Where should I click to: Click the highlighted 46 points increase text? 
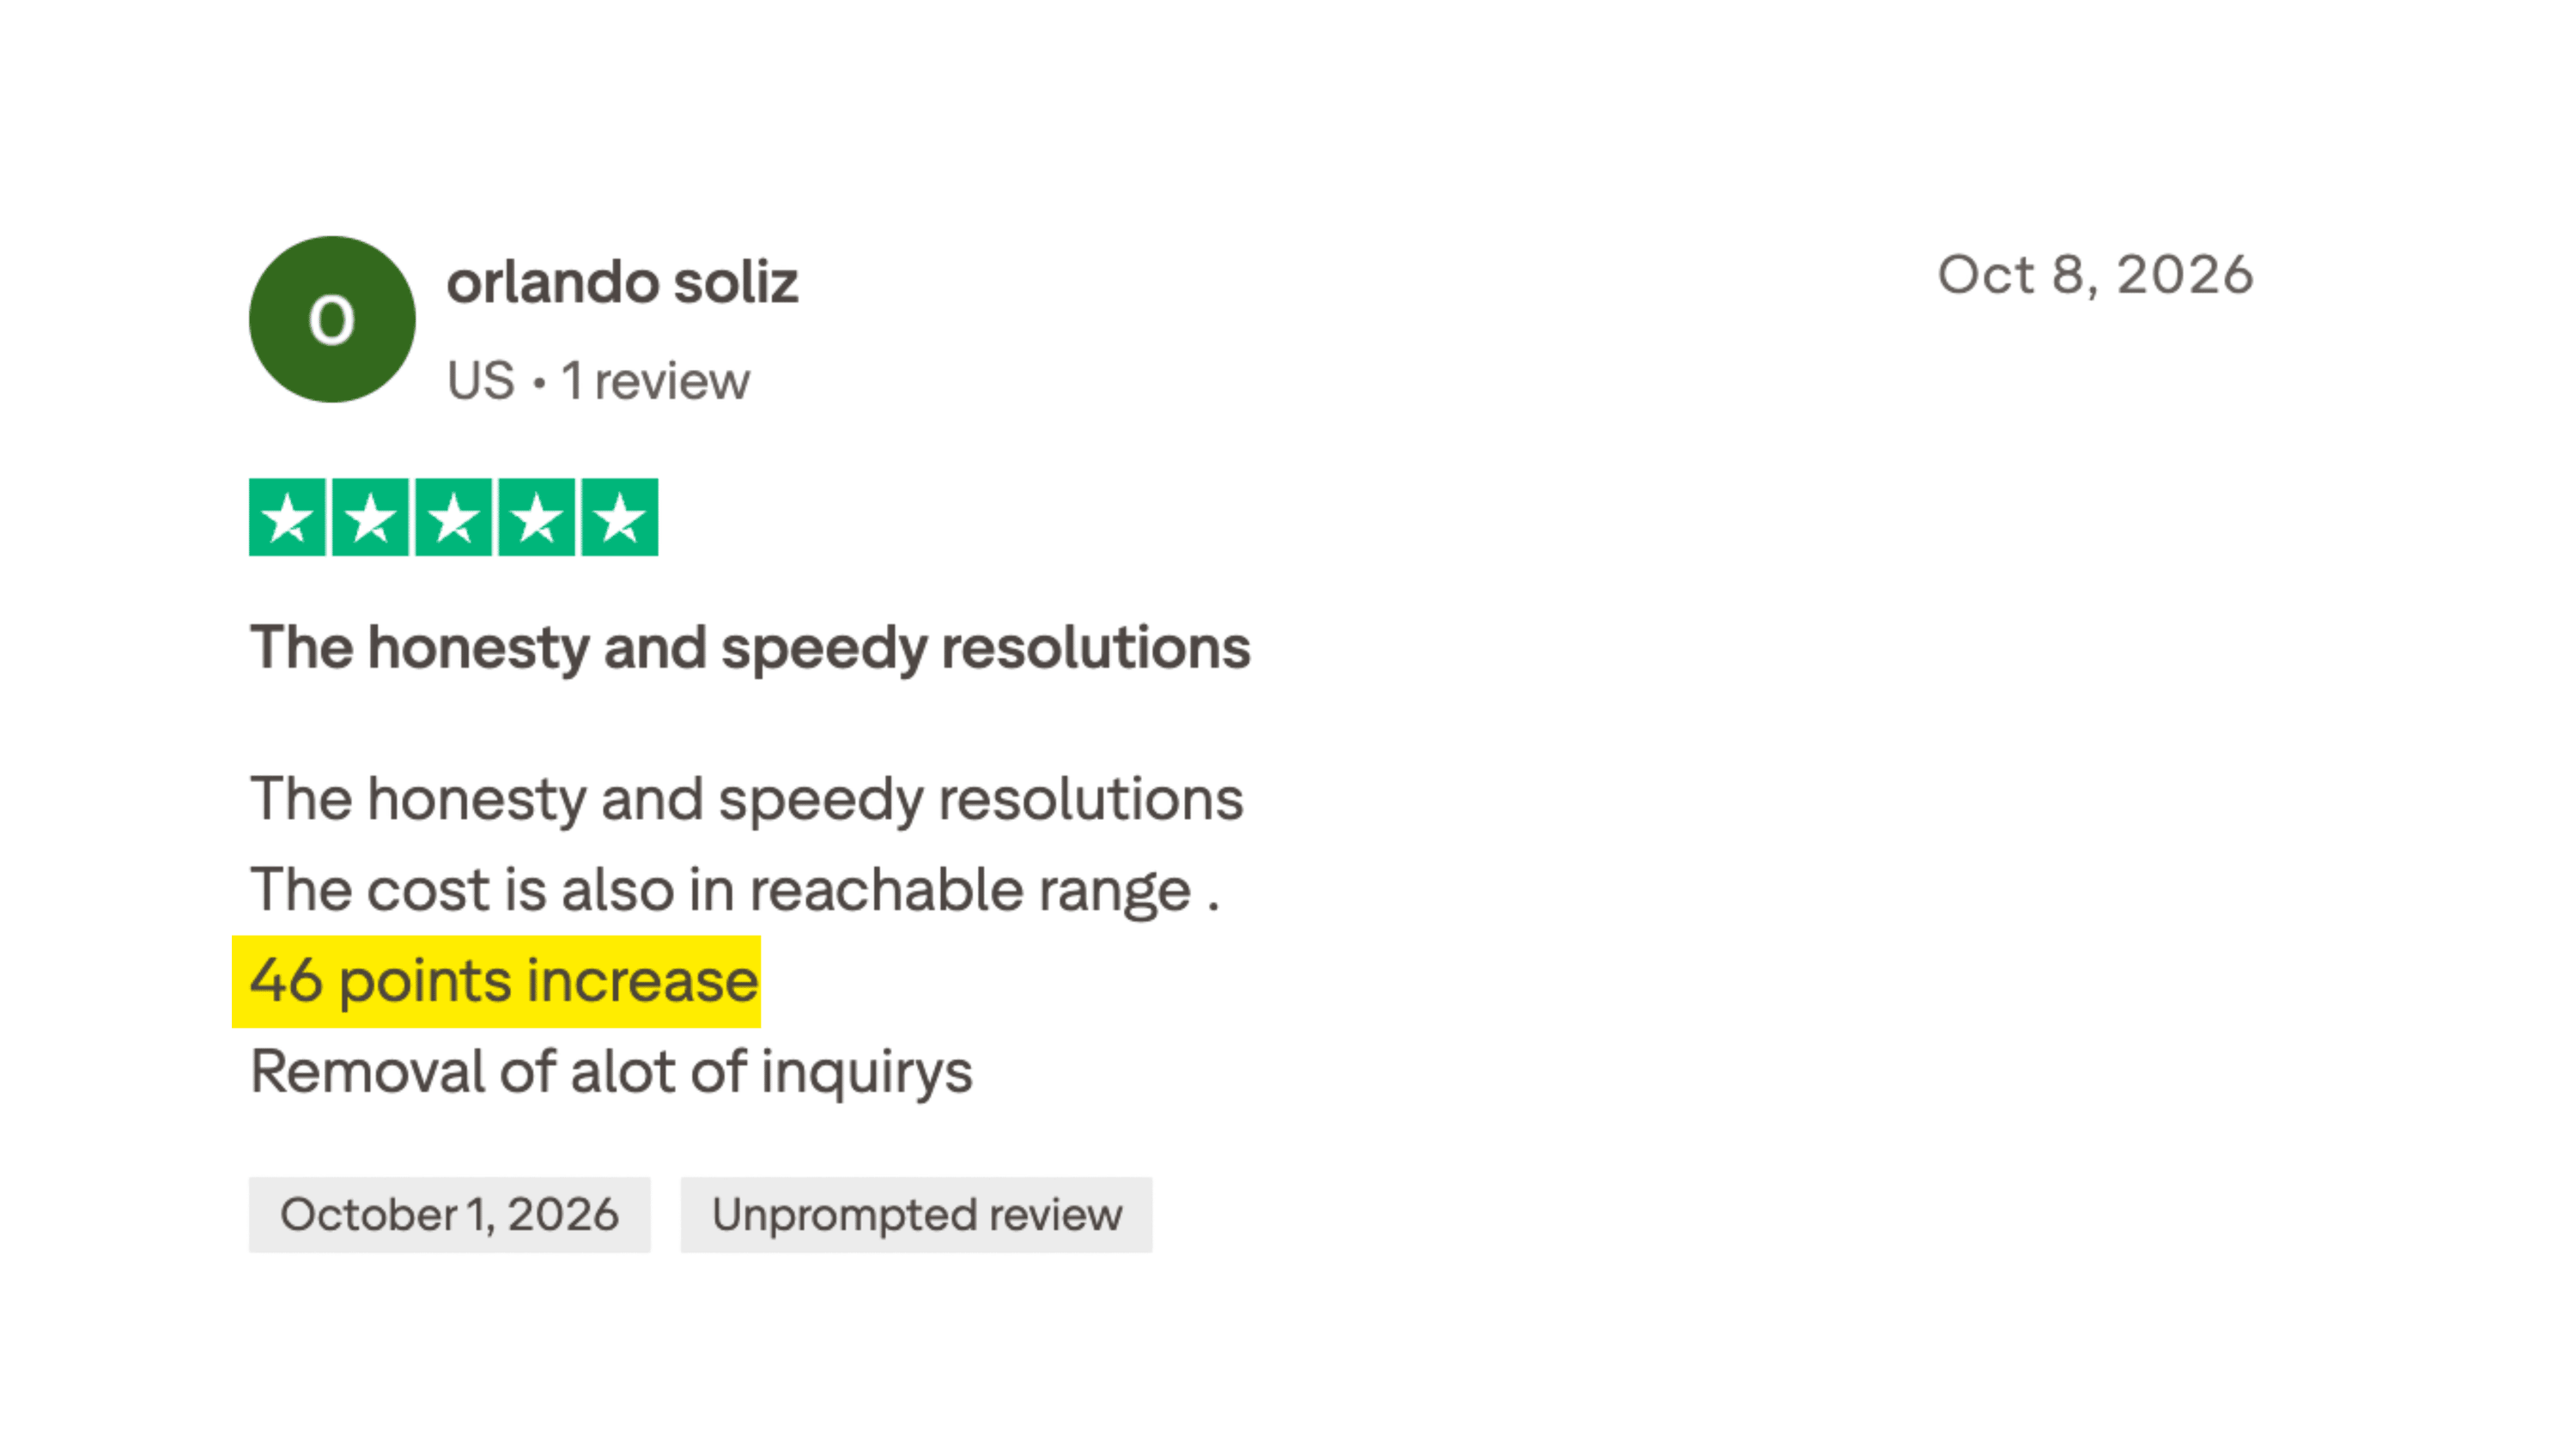(x=504, y=981)
